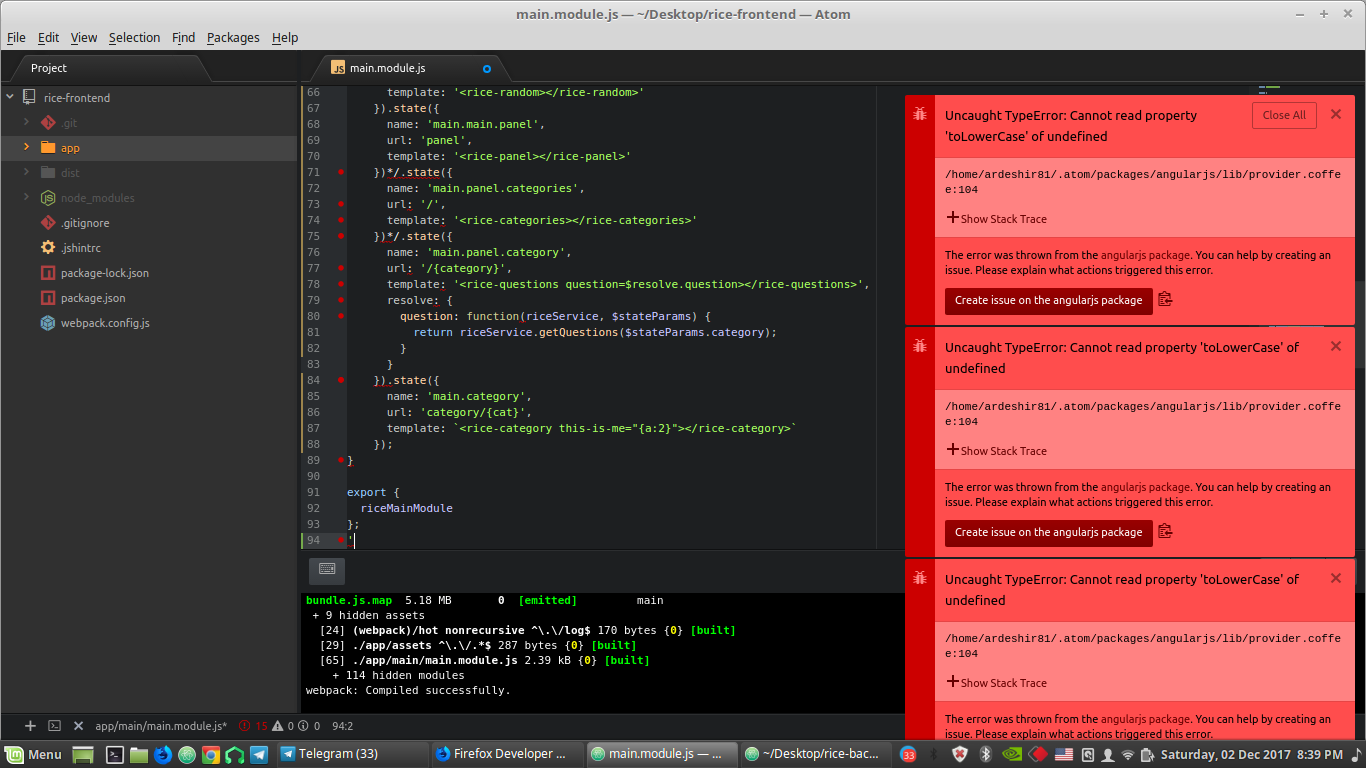Expand the app folder
The width and height of the screenshot is (1366, 768).
click(27, 148)
